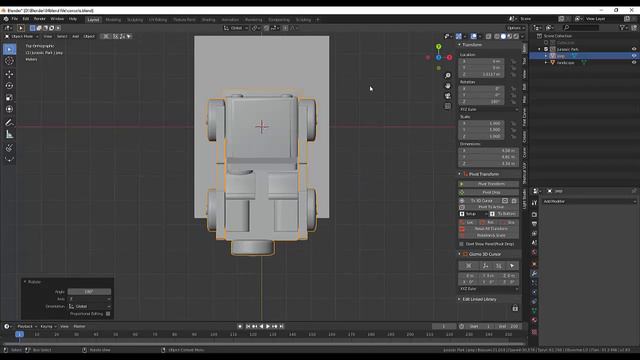The width and height of the screenshot is (640, 360).
Task: Select the Annotate tool
Action: point(9,122)
